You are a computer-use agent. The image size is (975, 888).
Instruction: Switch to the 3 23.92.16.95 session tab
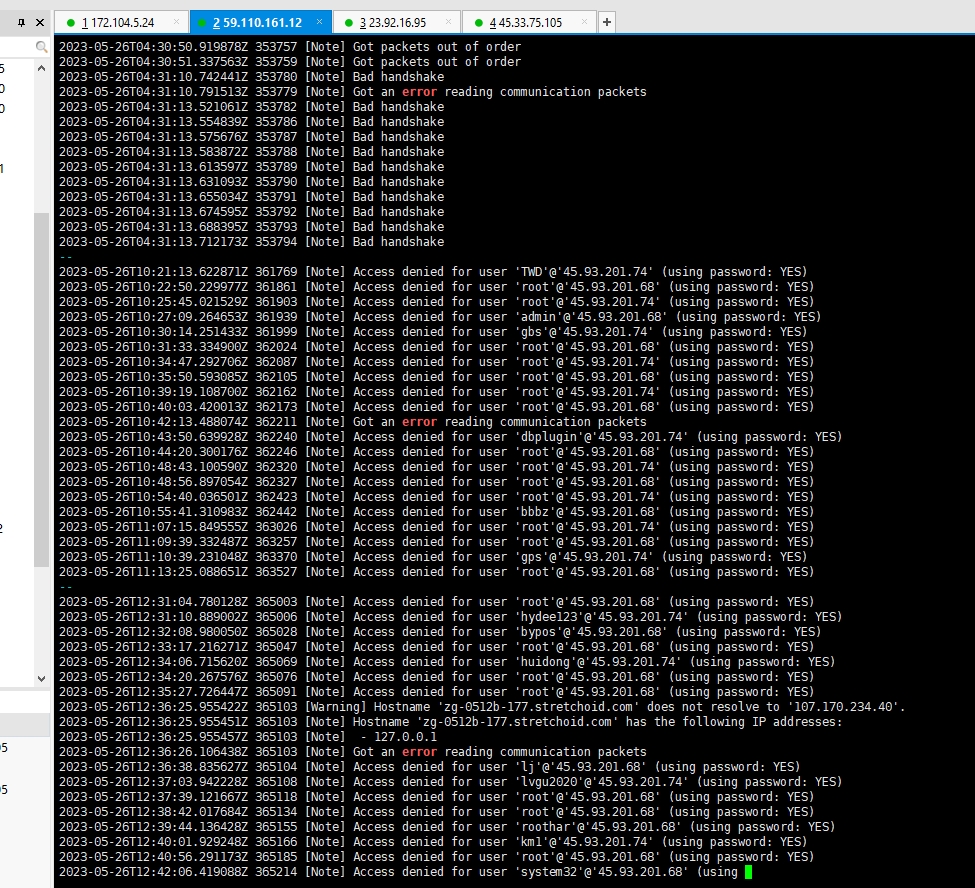[397, 22]
